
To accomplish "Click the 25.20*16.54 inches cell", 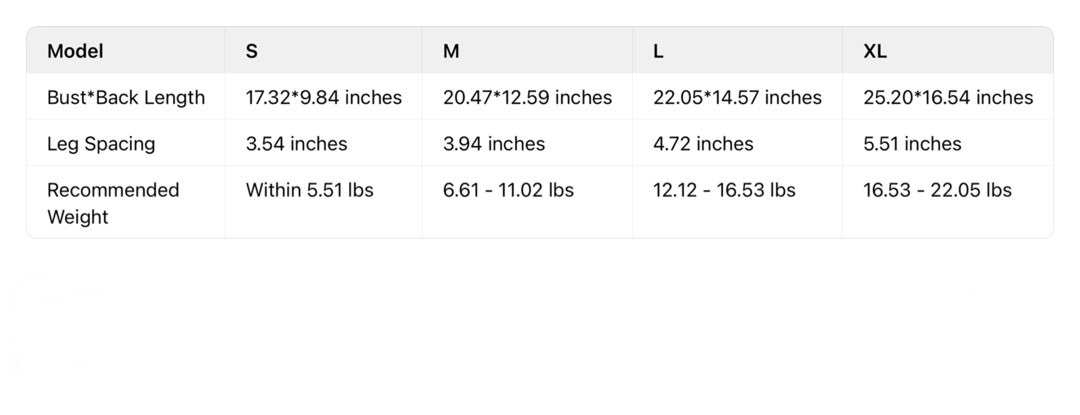I will (x=948, y=97).
